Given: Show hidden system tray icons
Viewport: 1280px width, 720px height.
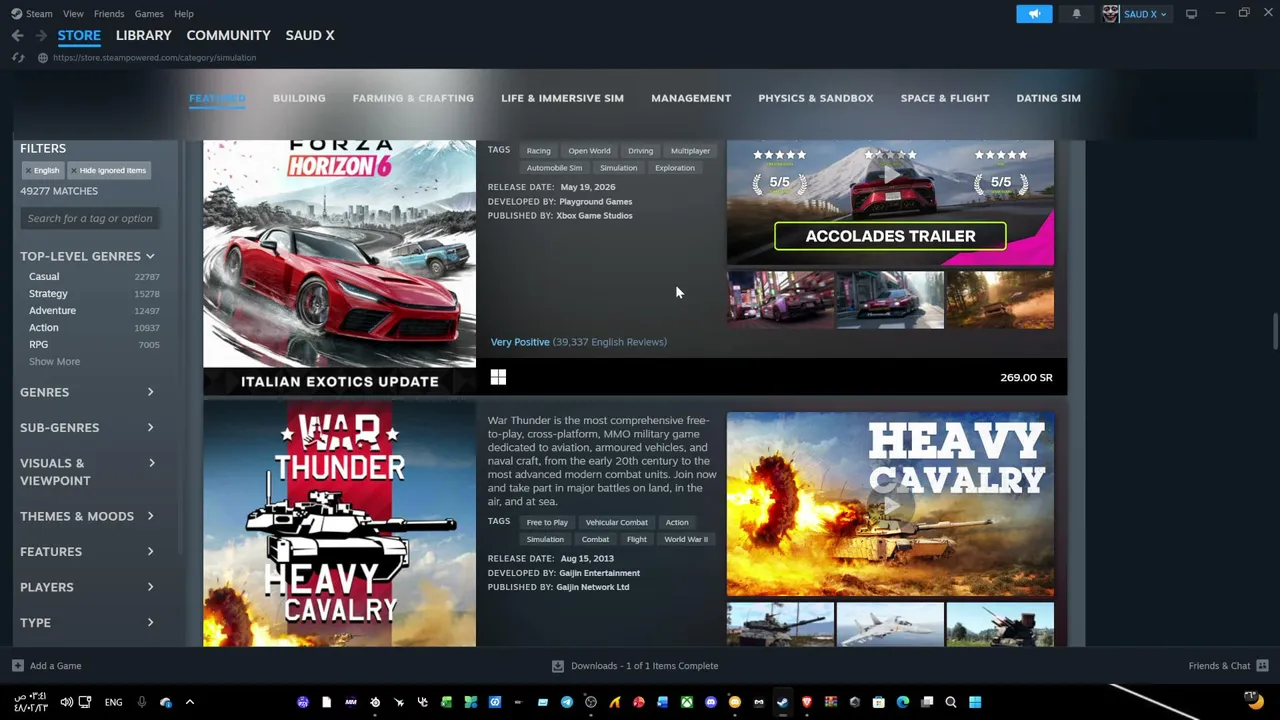Looking at the screenshot, I should click(x=190, y=702).
